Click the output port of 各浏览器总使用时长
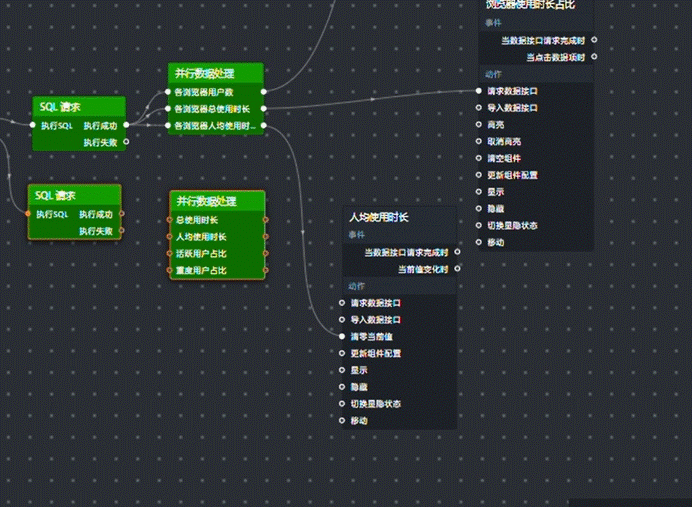Viewport: 692px width, 507px height. point(263,109)
